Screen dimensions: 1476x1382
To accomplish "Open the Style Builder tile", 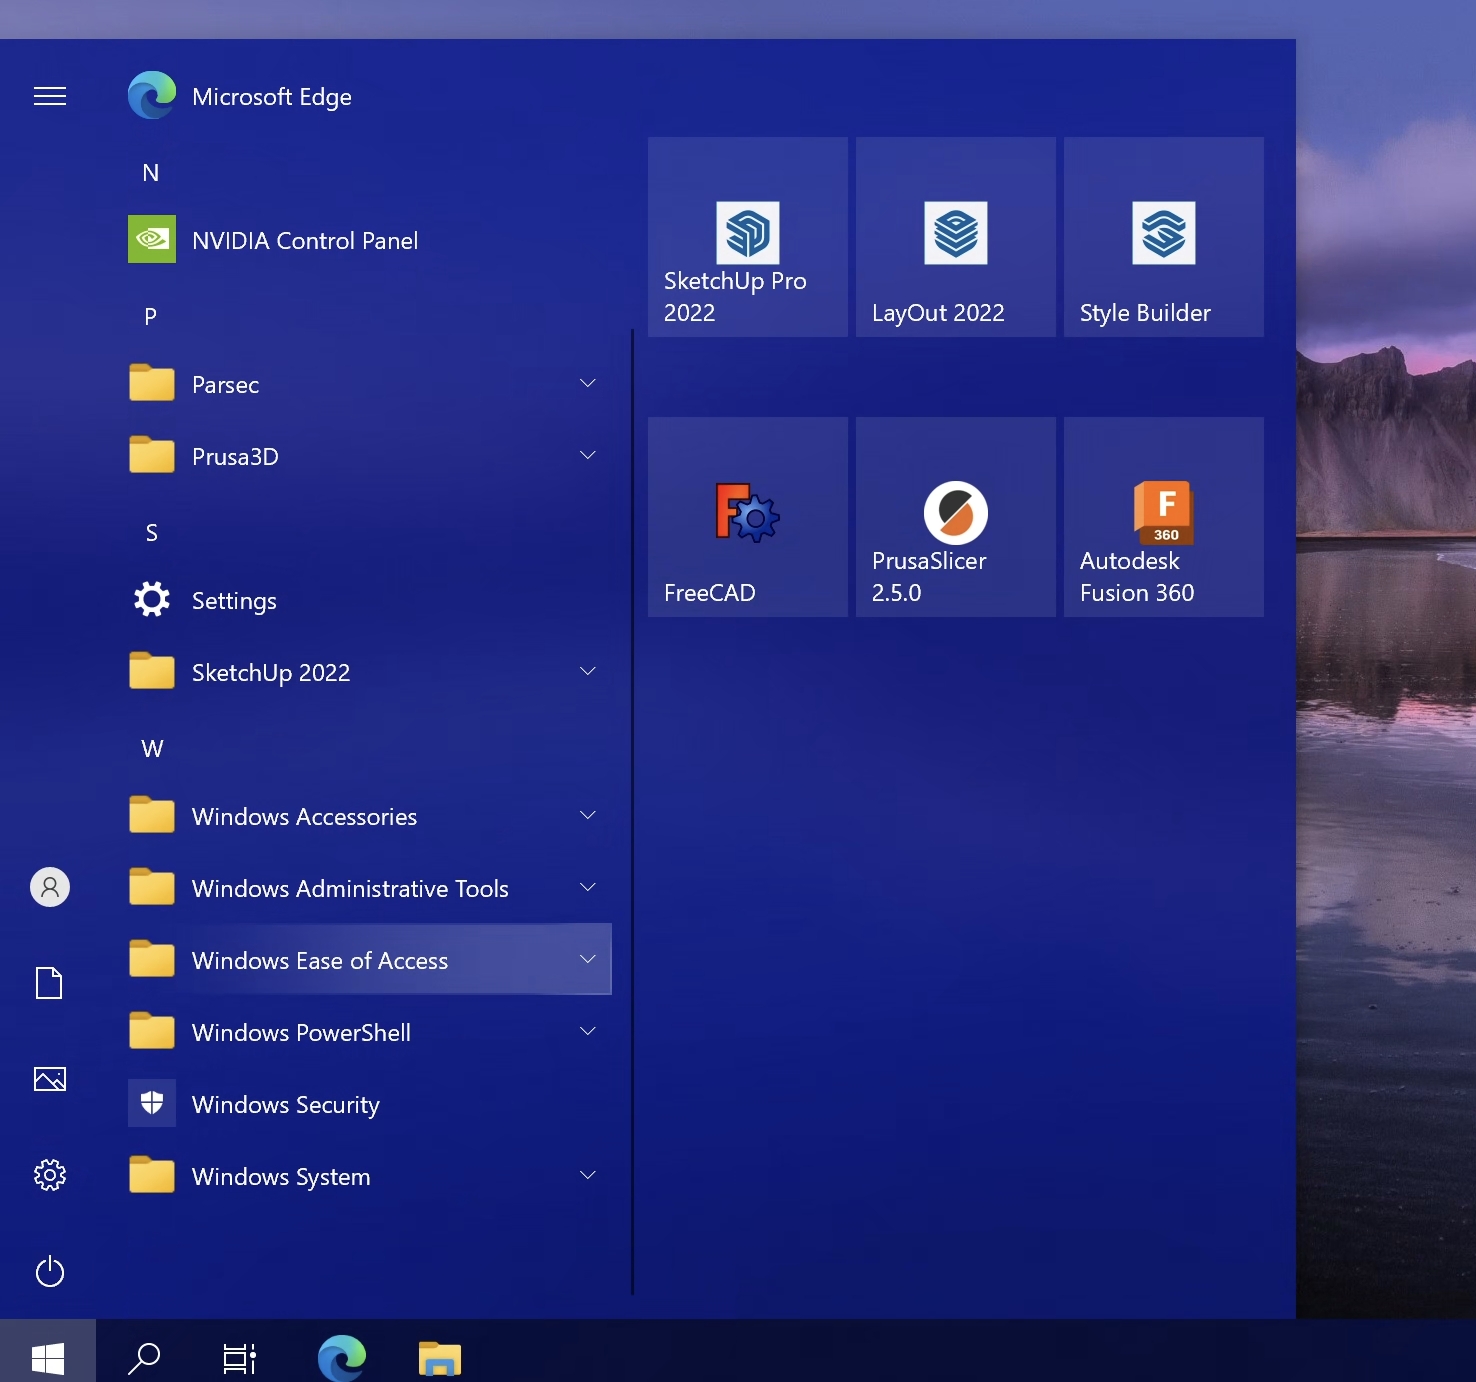I will pos(1164,237).
